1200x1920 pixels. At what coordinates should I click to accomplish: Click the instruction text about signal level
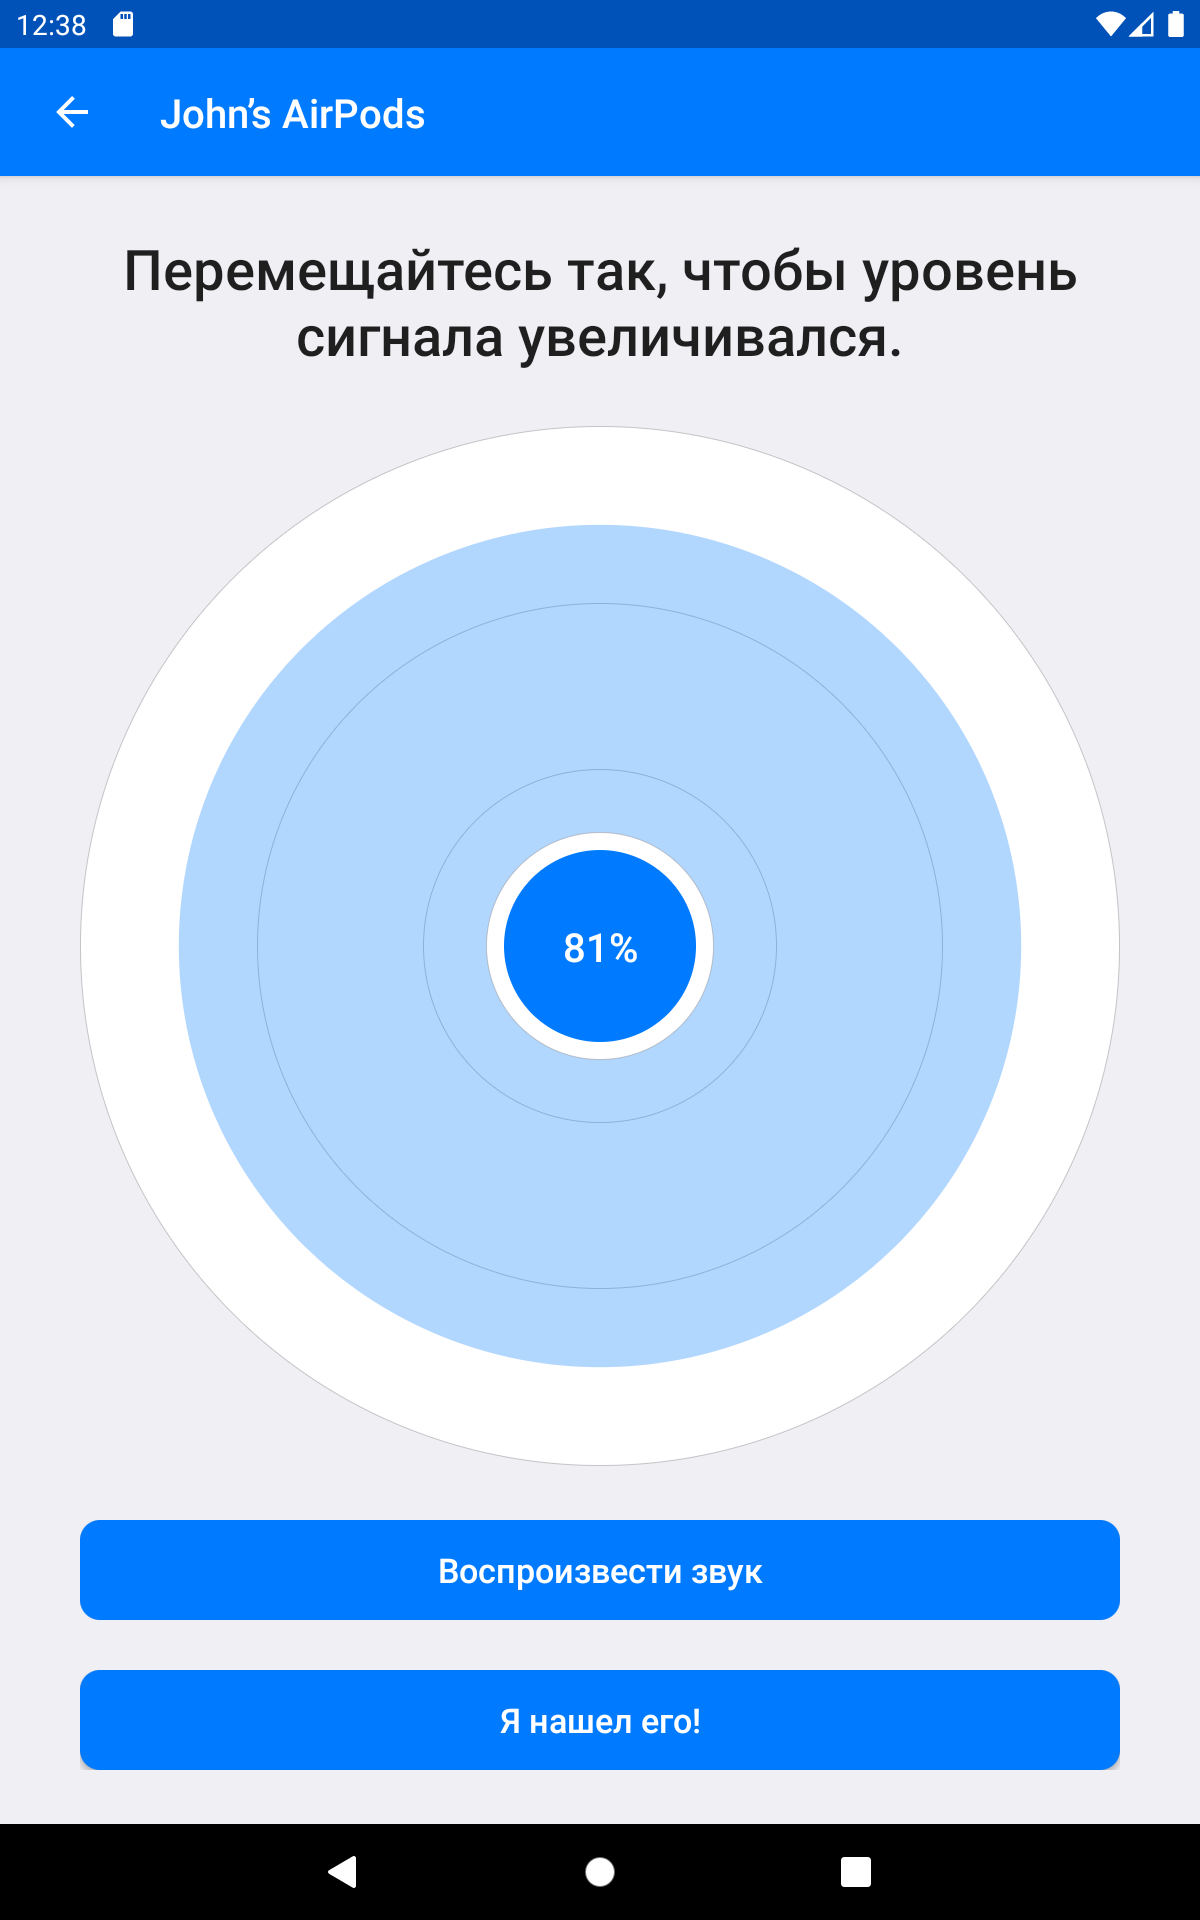coord(600,304)
